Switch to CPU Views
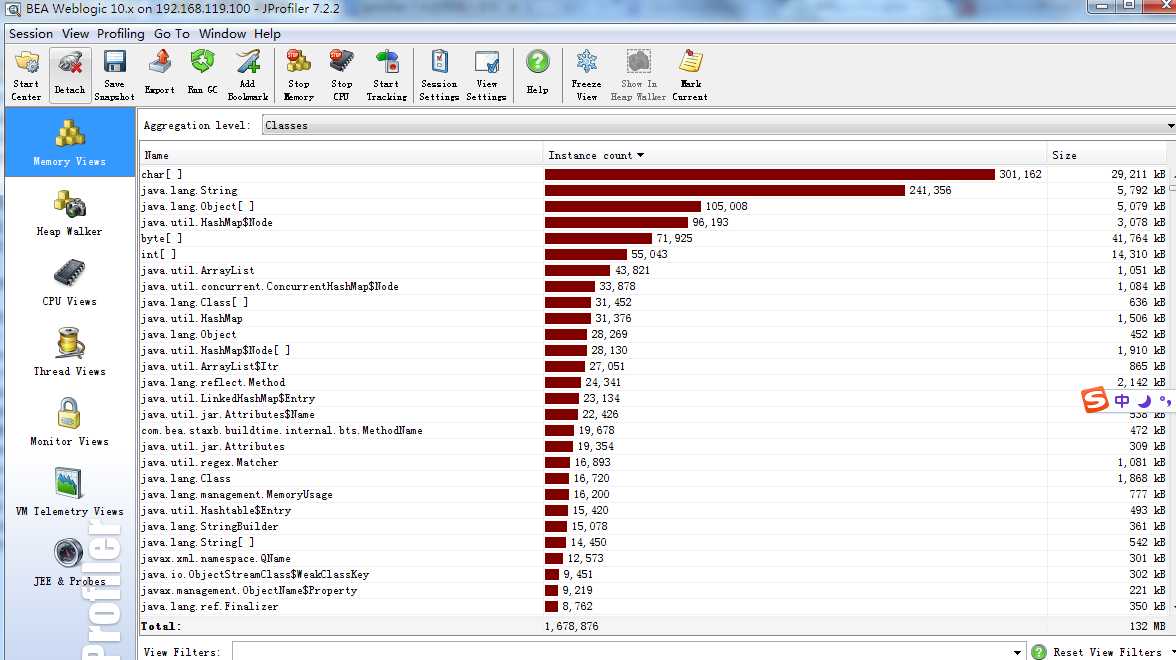This screenshot has height=660, width=1176. [x=68, y=282]
